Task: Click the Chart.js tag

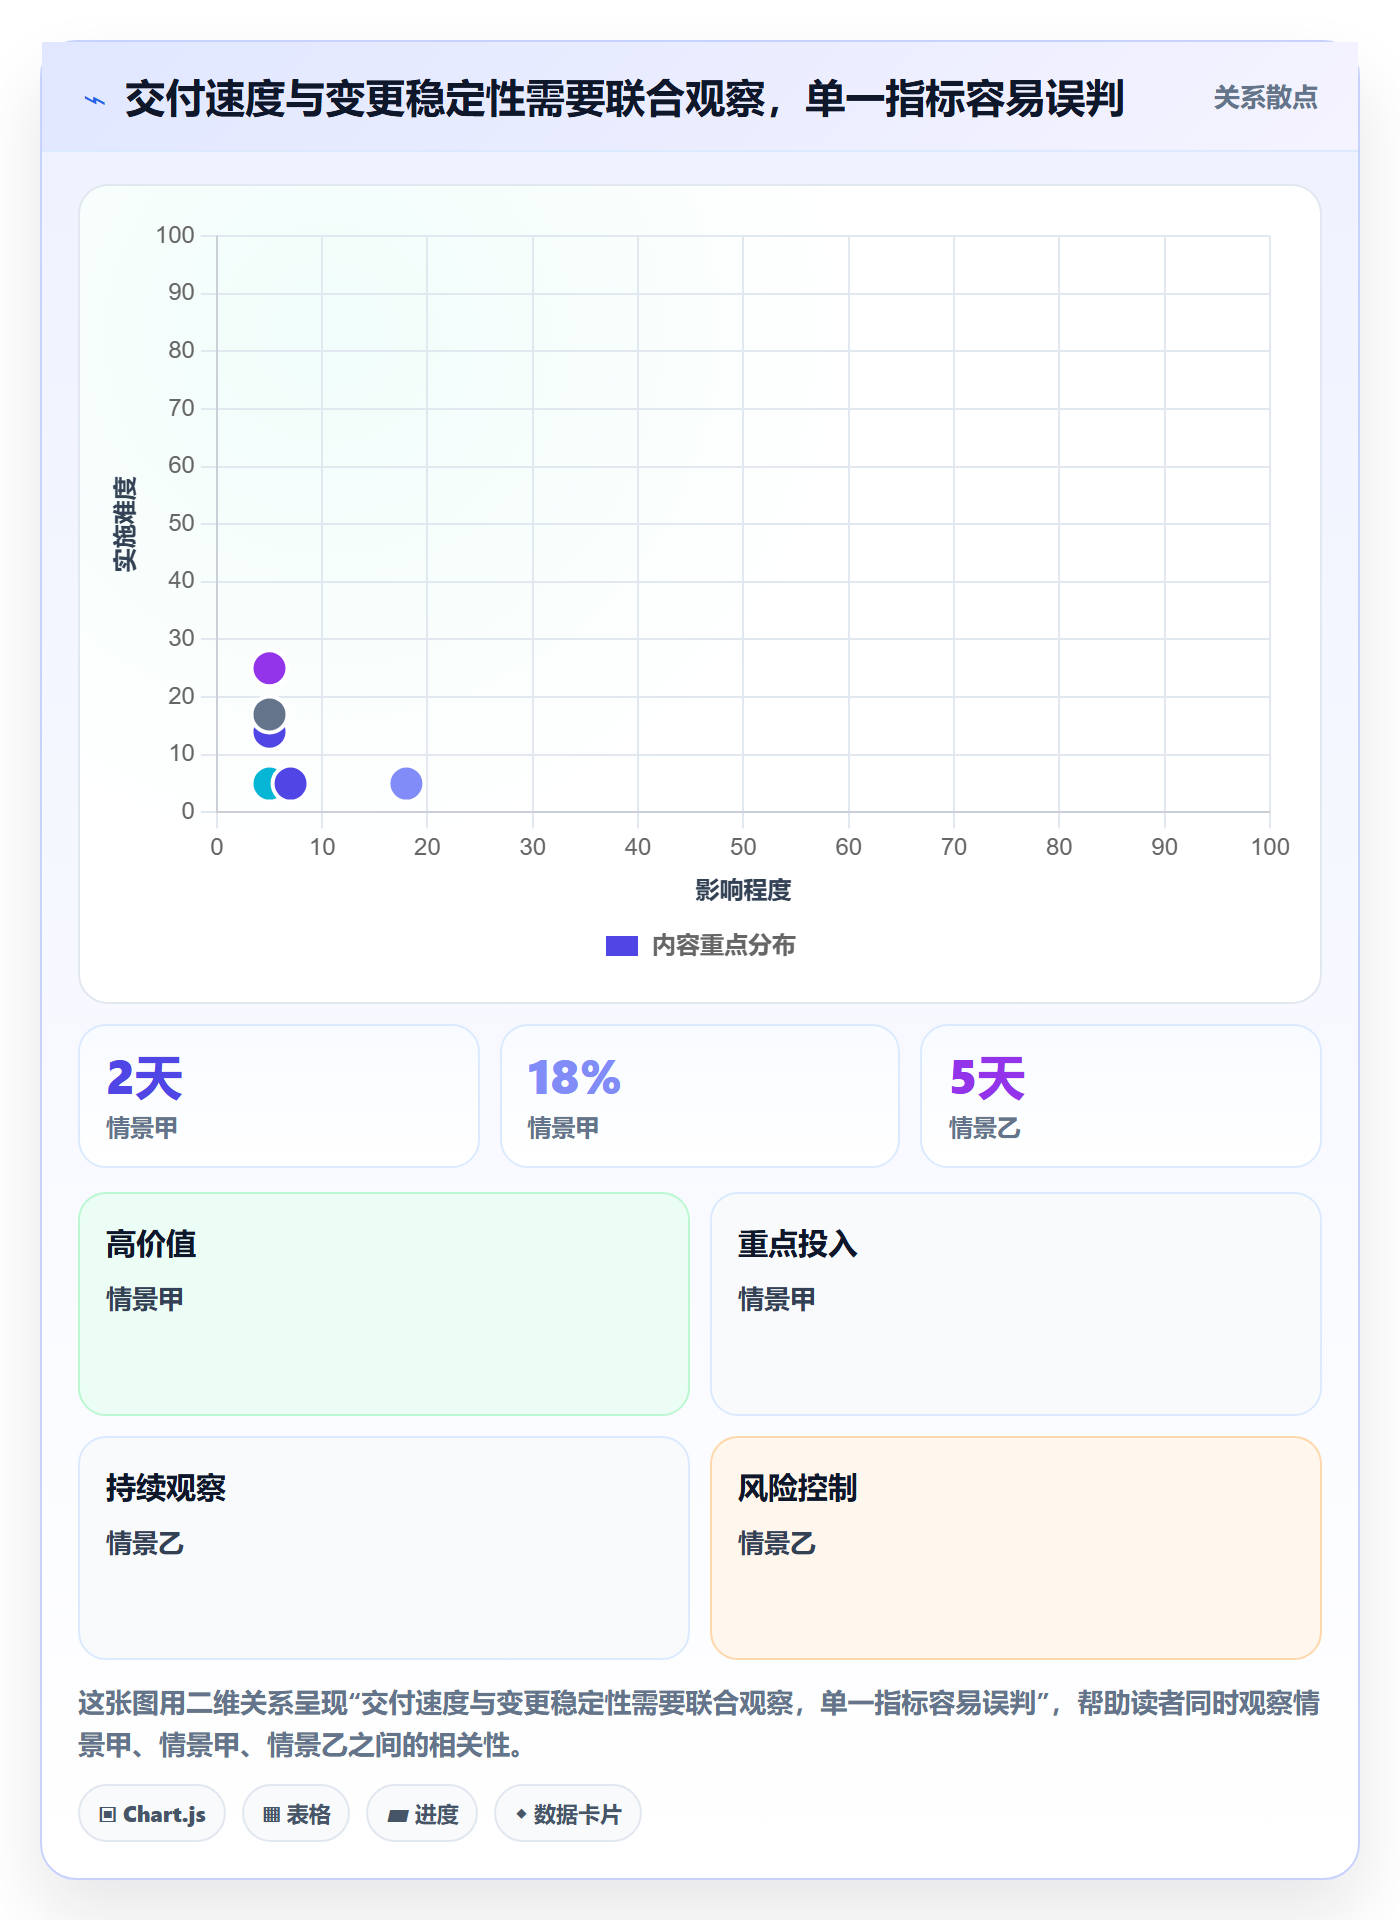Action: (152, 1814)
